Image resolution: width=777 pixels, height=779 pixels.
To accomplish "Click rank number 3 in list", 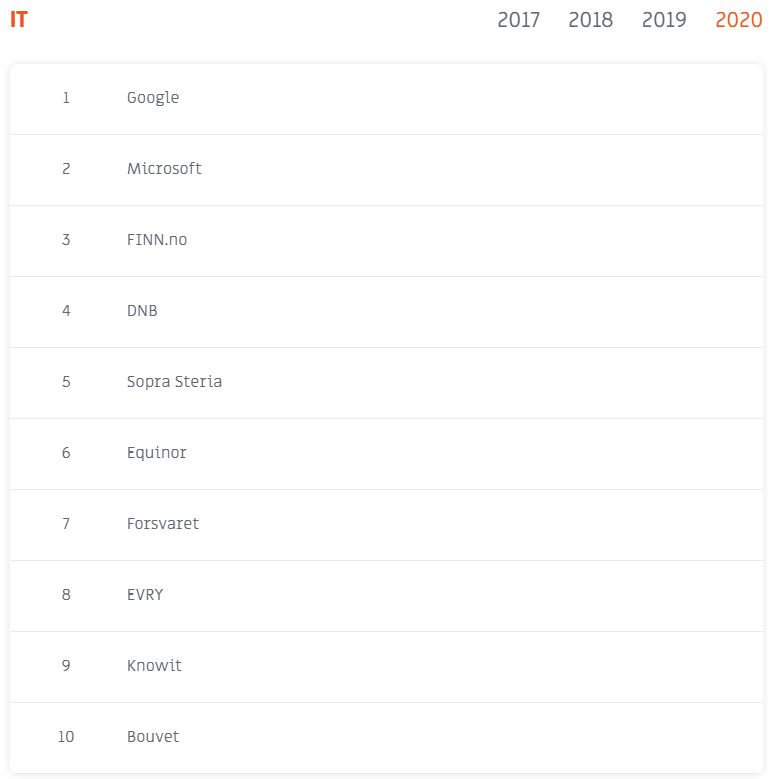I will point(66,239).
